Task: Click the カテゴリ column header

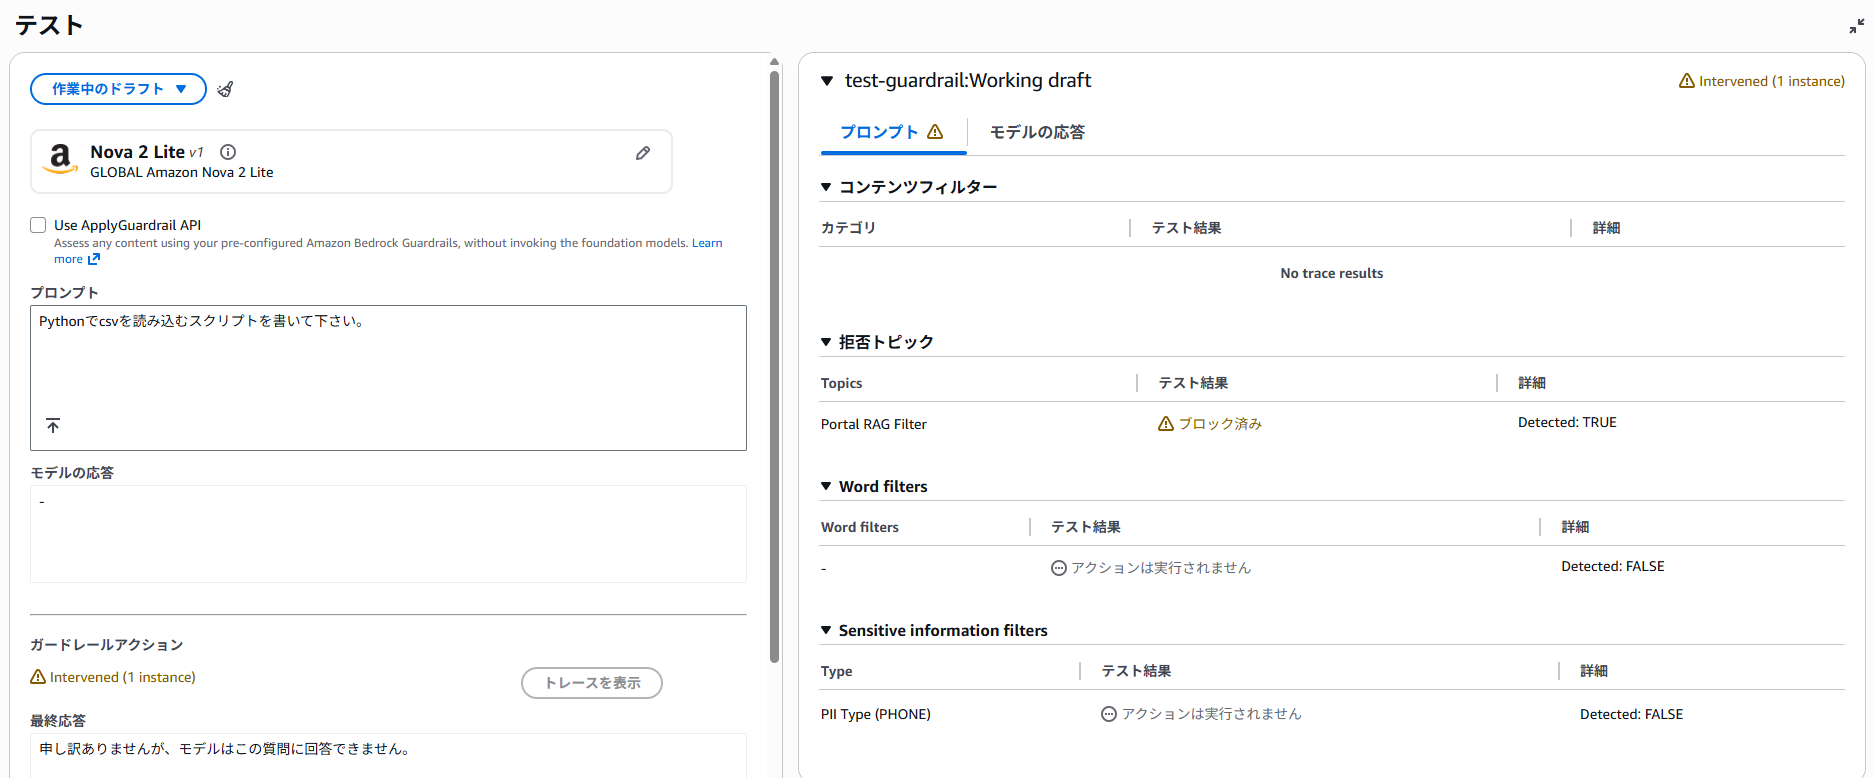Action: point(849,228)
